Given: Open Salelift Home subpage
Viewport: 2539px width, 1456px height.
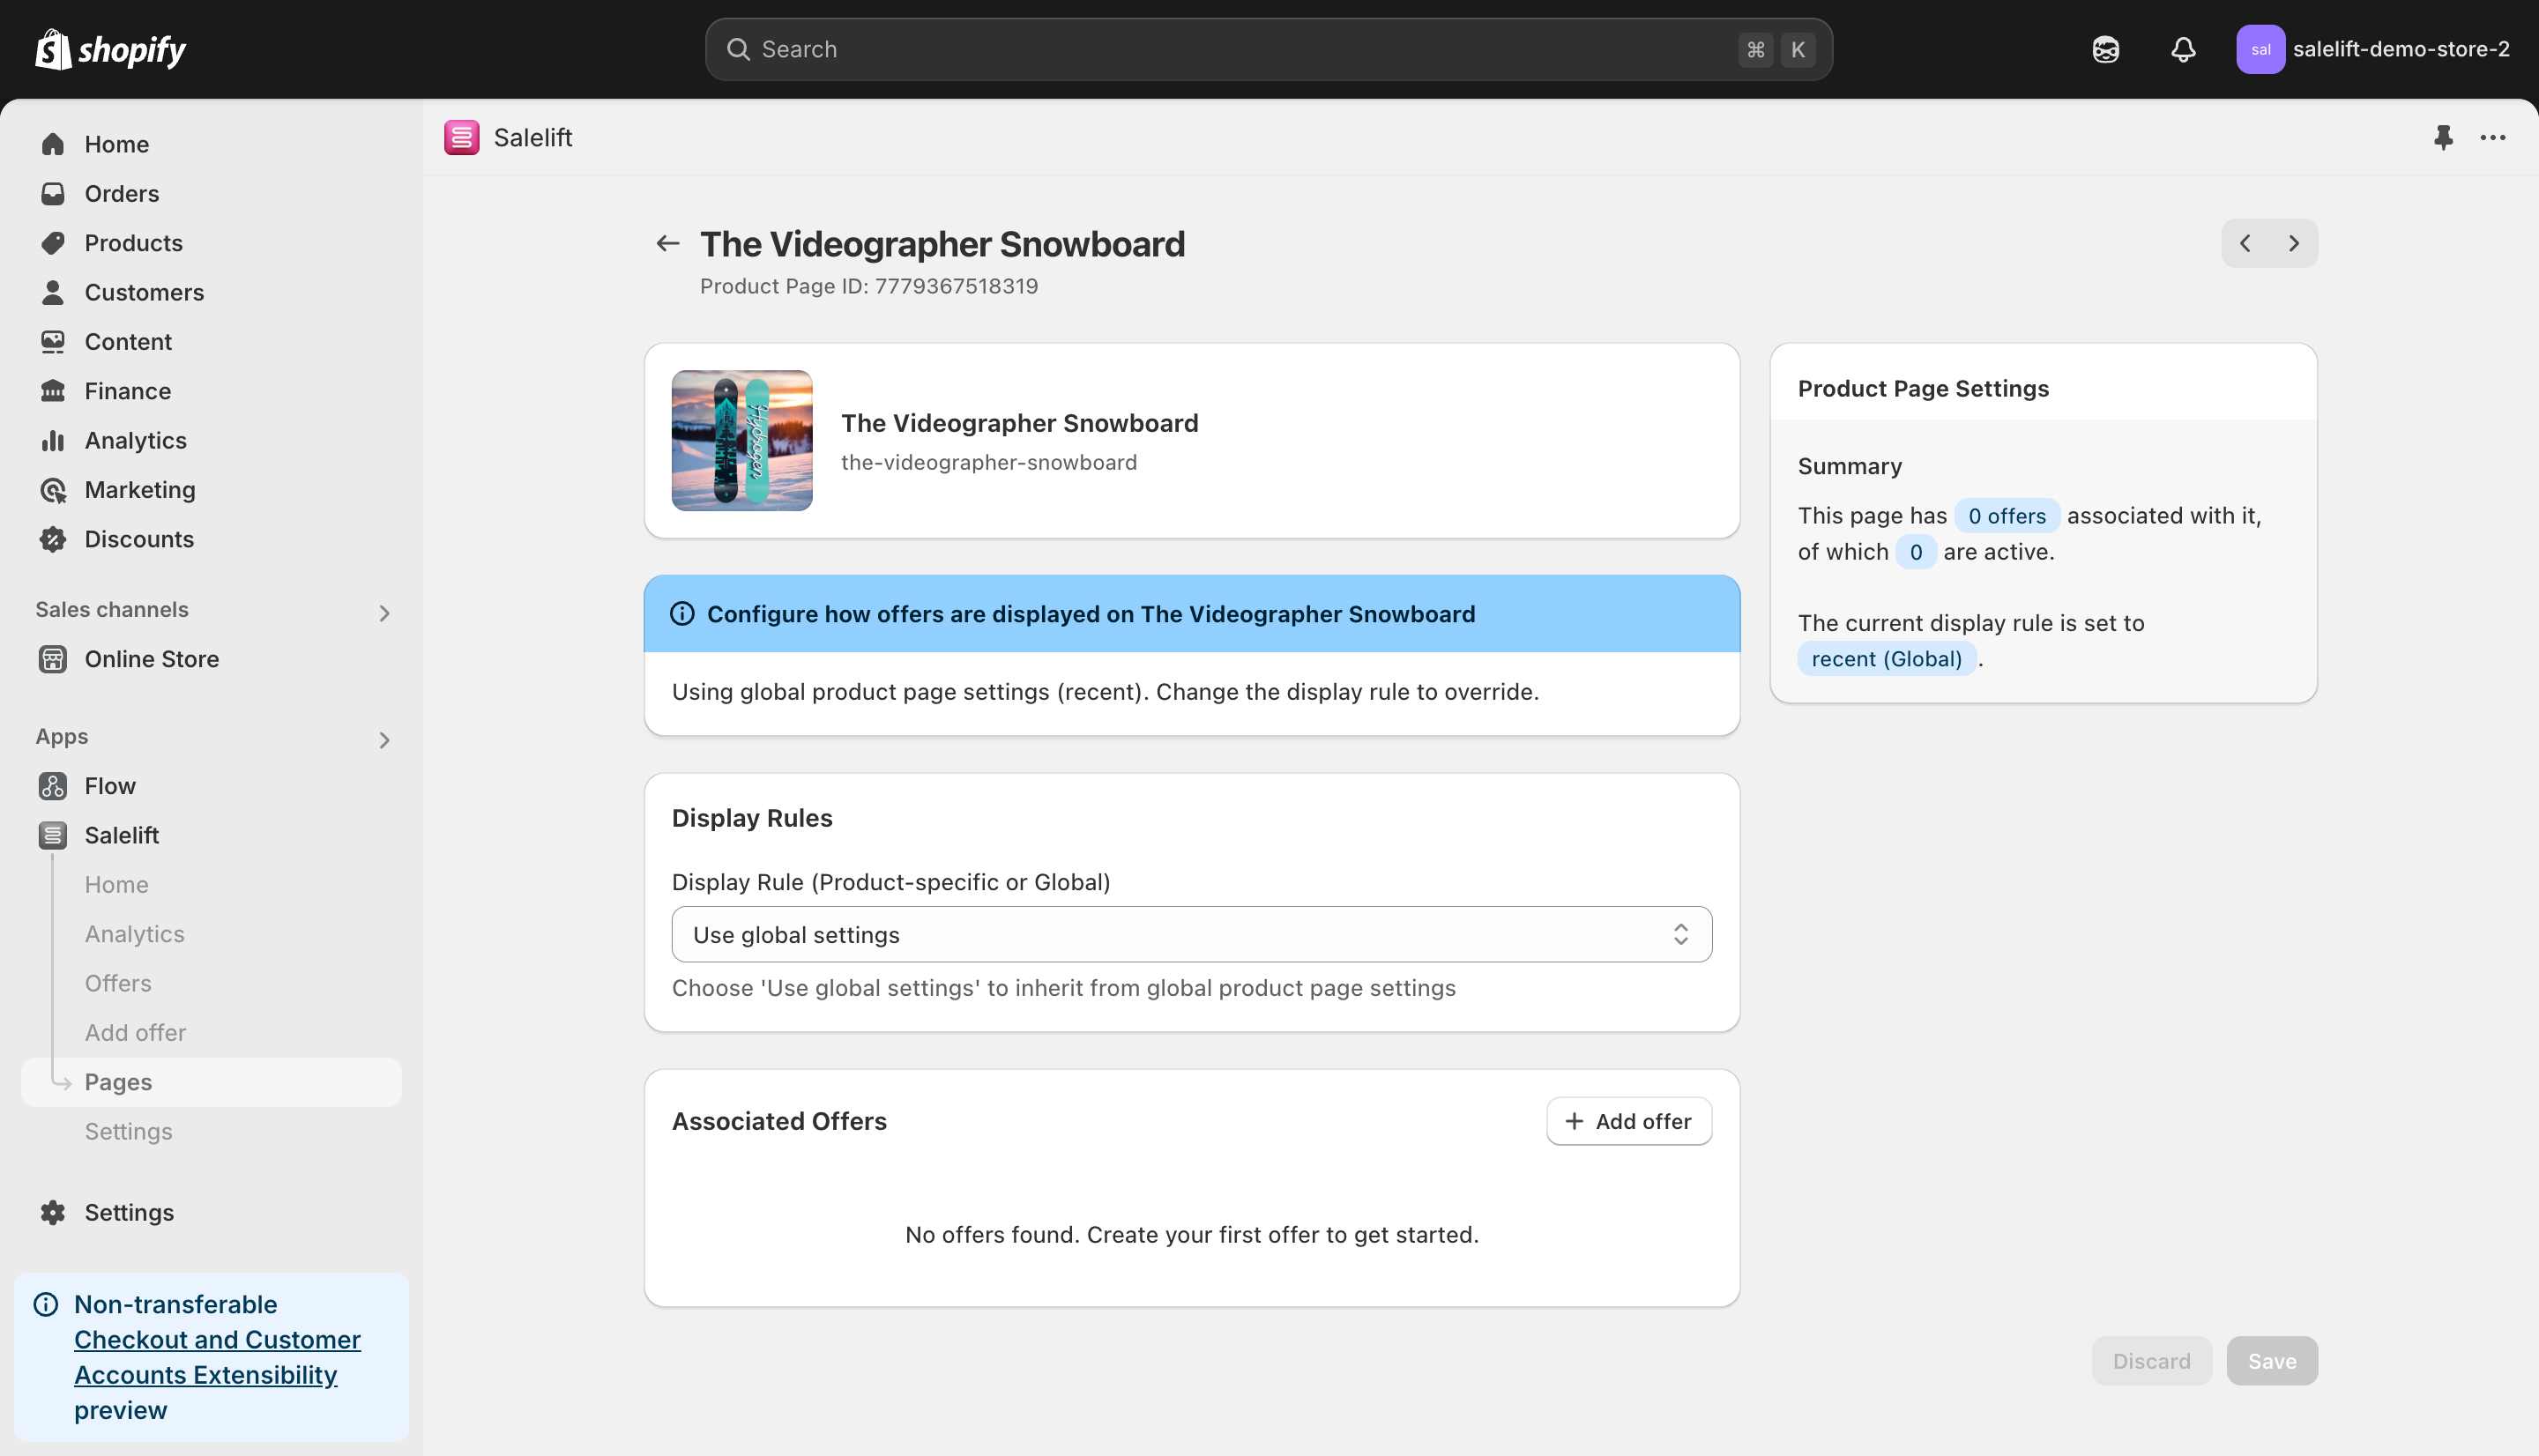Looking at the screenshot, I should [116, 884].
